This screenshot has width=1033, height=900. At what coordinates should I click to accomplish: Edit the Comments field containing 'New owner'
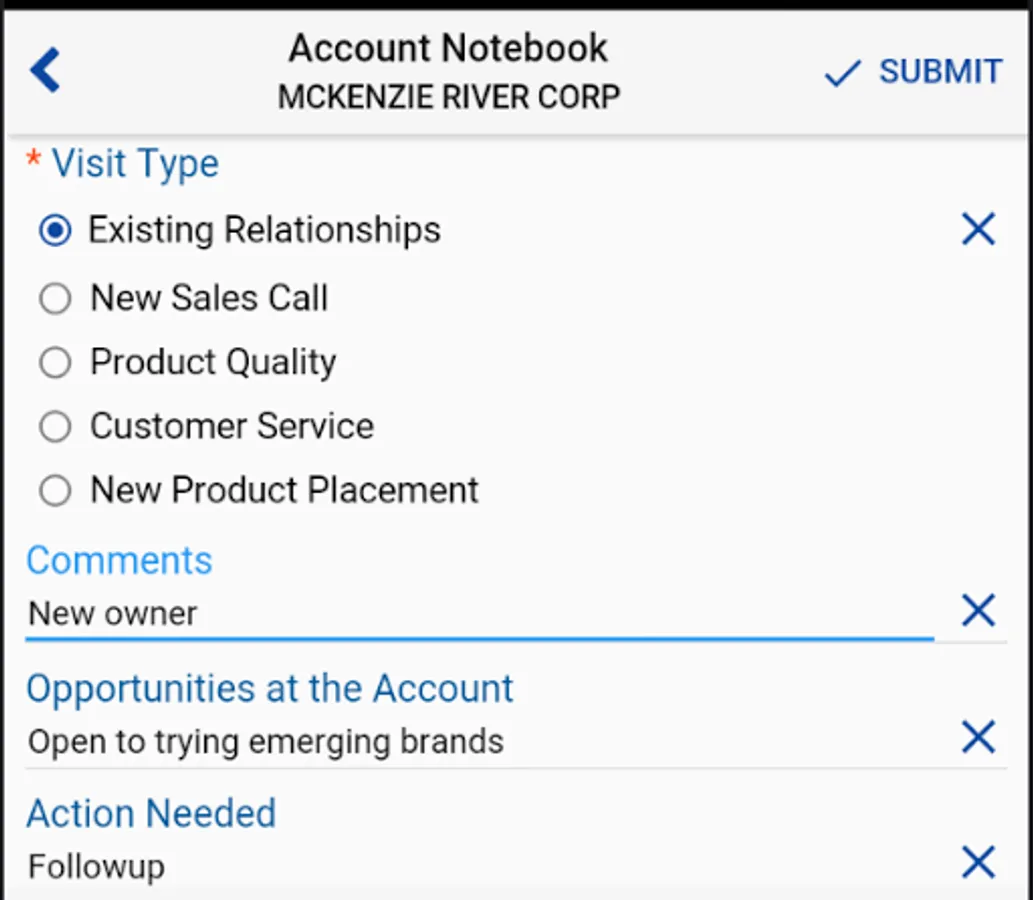pos(480,613)
